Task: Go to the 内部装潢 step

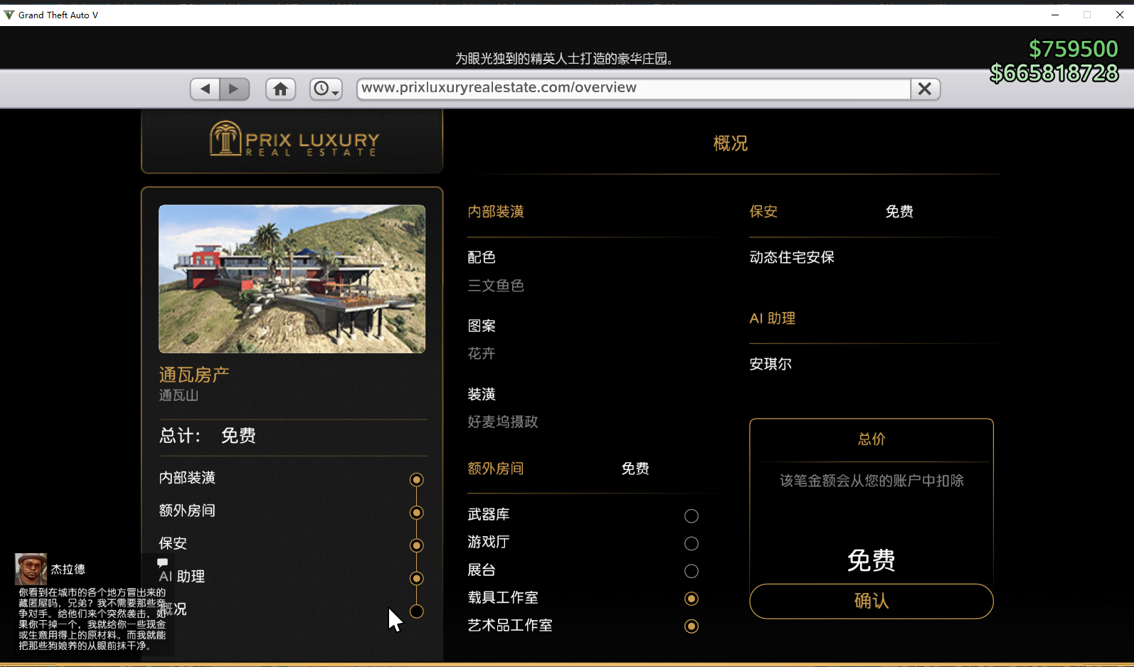Action: [x=187, y=477]
